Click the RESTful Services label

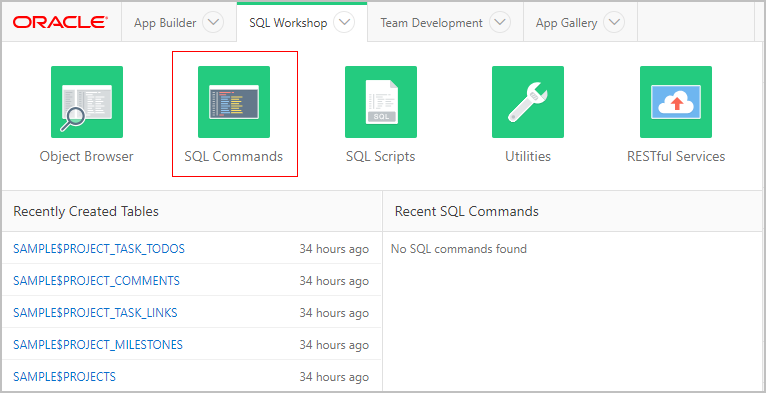coord(676,156)
